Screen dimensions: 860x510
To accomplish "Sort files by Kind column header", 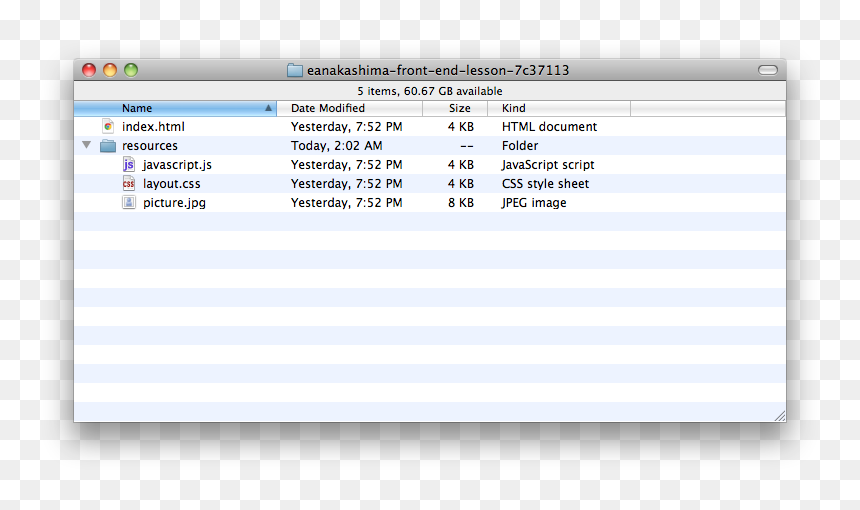I will pyautogui.click(x=559, y=108).
